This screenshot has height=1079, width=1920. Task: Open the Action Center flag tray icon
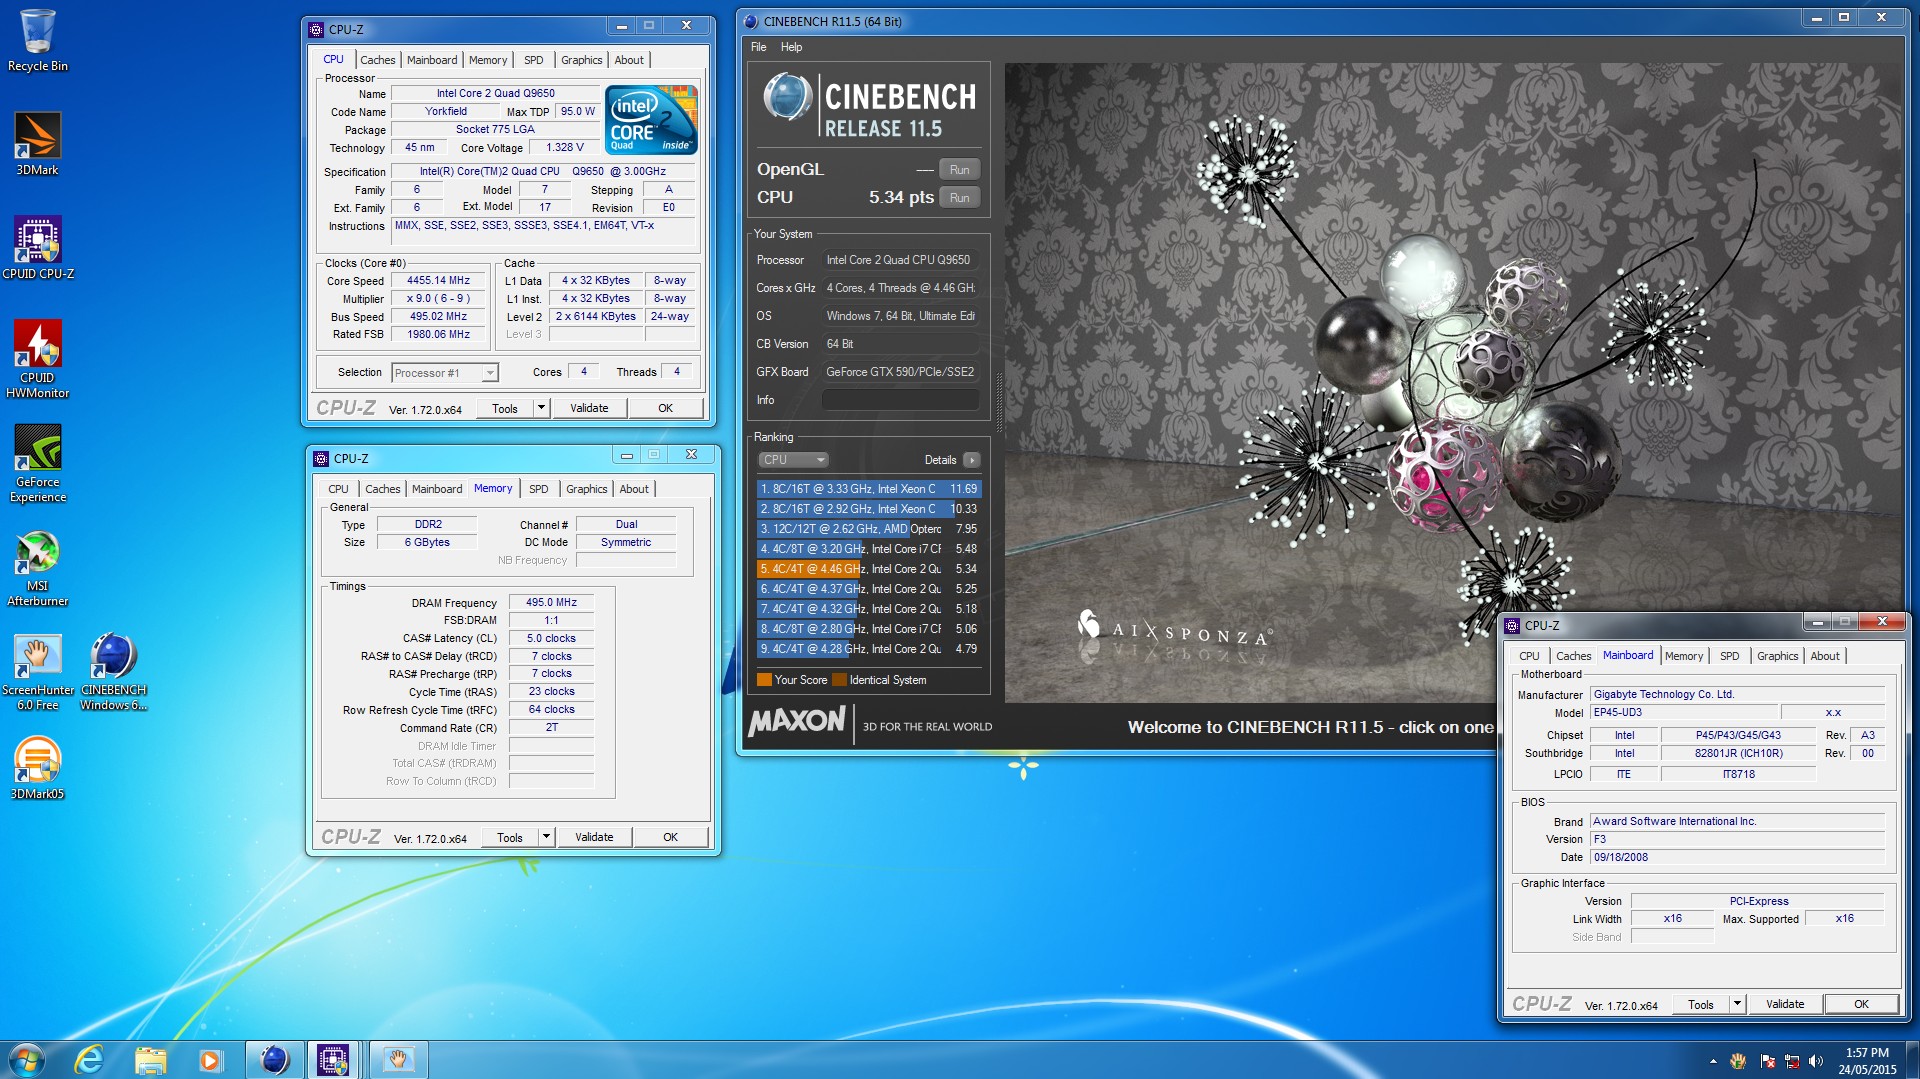point(1767,1061)
